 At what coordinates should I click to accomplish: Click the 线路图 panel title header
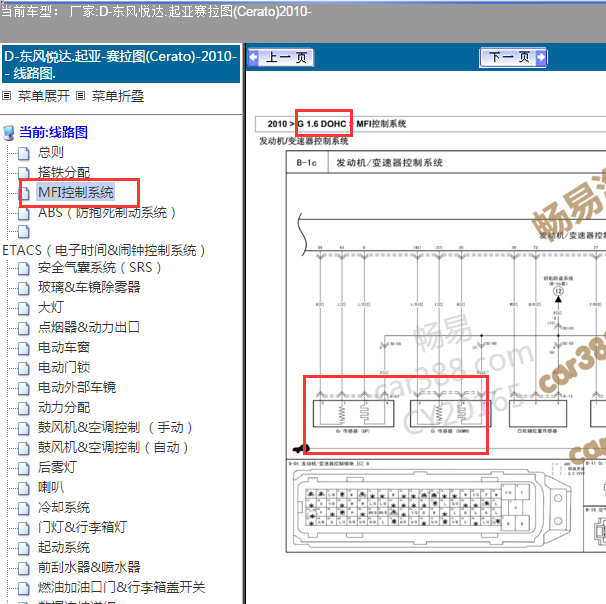121,64
